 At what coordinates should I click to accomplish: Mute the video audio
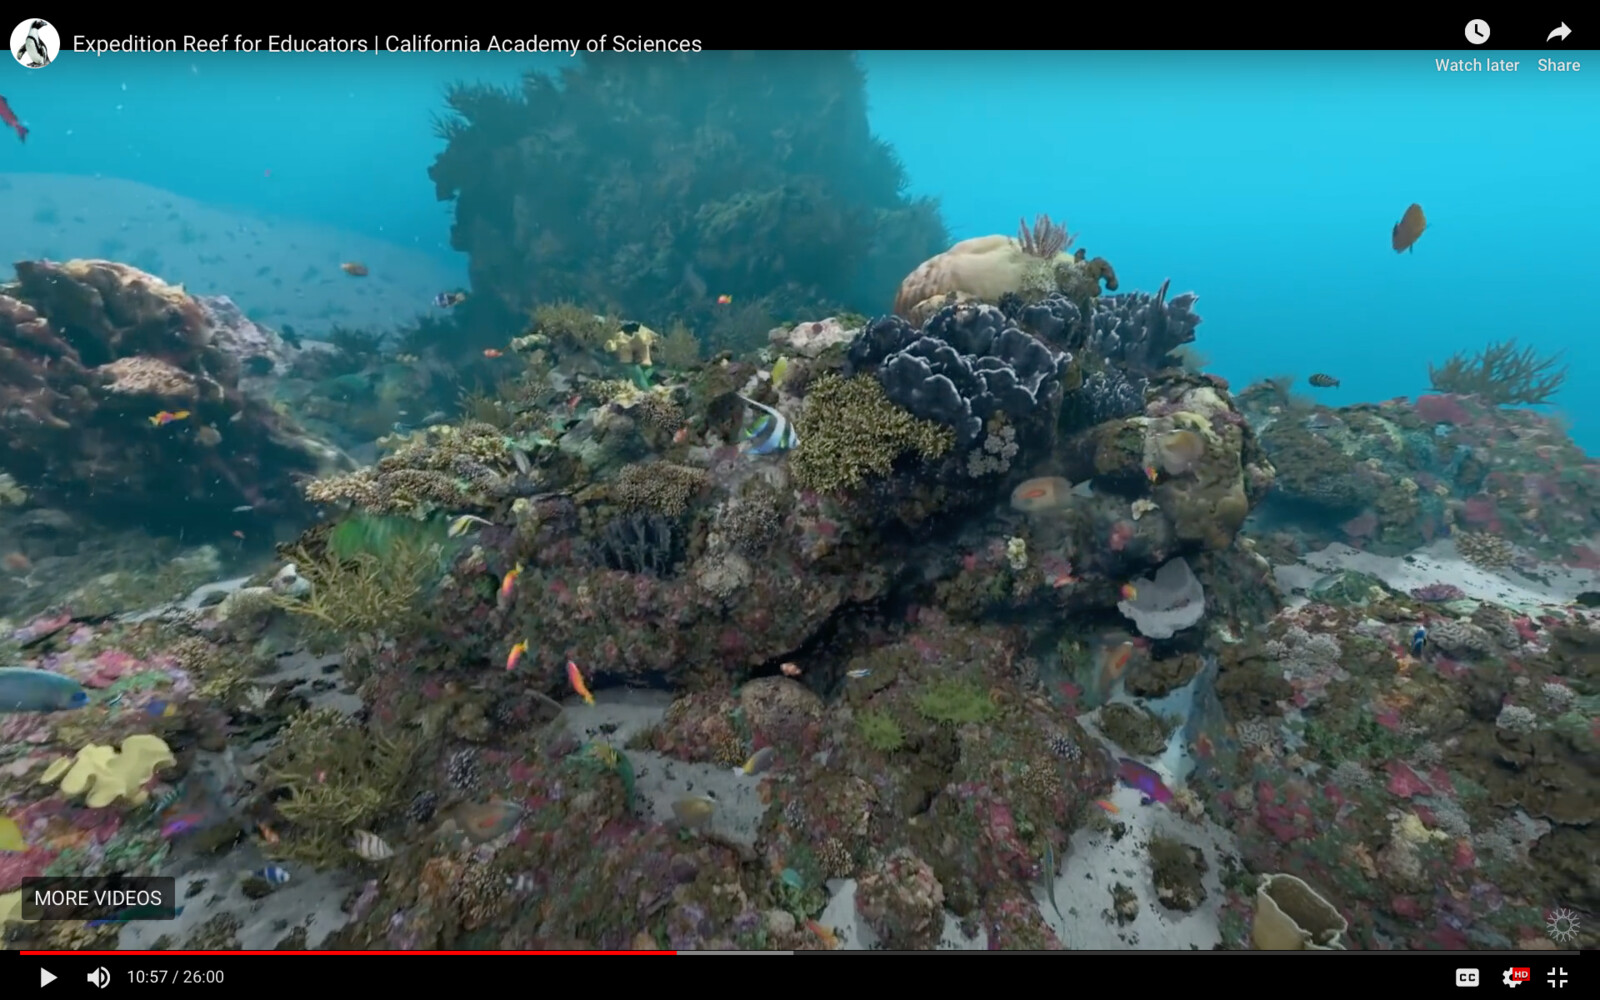[x=98, y=977]
